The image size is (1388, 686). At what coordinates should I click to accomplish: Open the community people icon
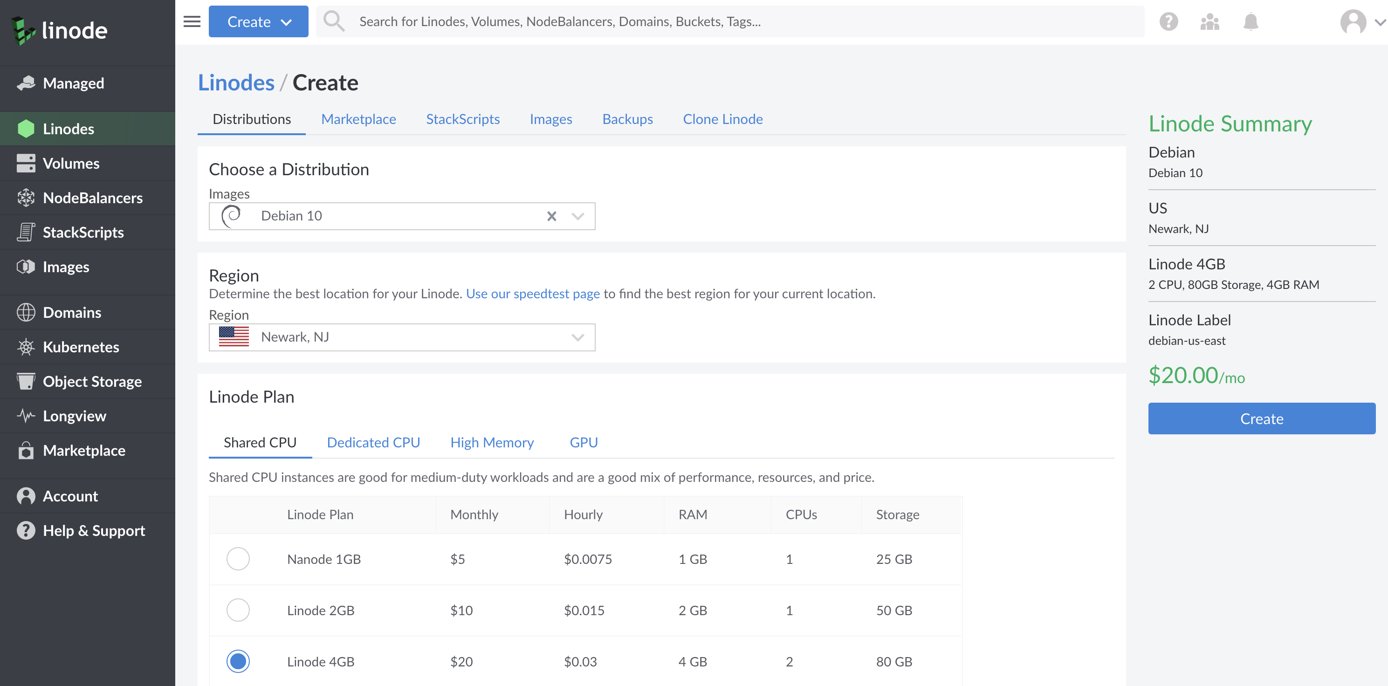tap(1209, 21)
